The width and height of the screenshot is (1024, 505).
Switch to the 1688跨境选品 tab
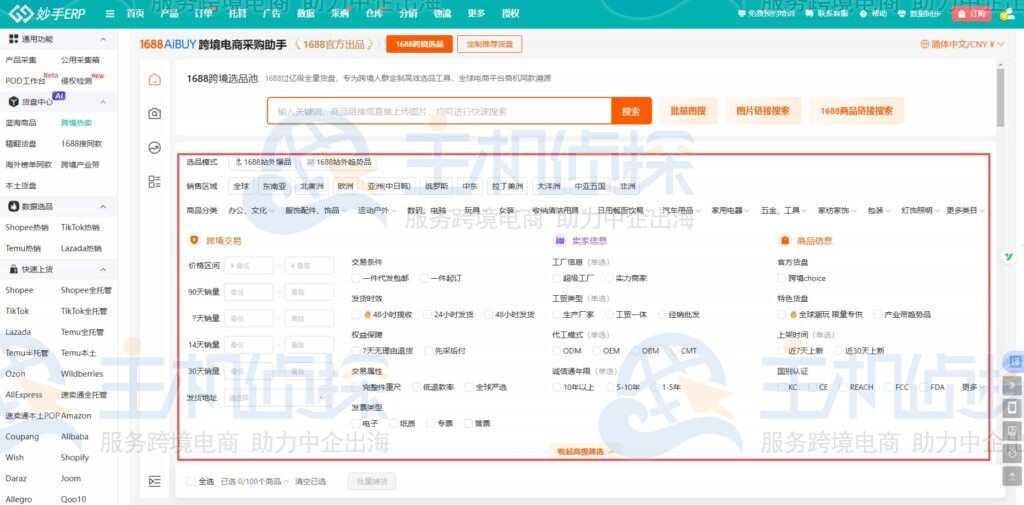click(419, 44)
